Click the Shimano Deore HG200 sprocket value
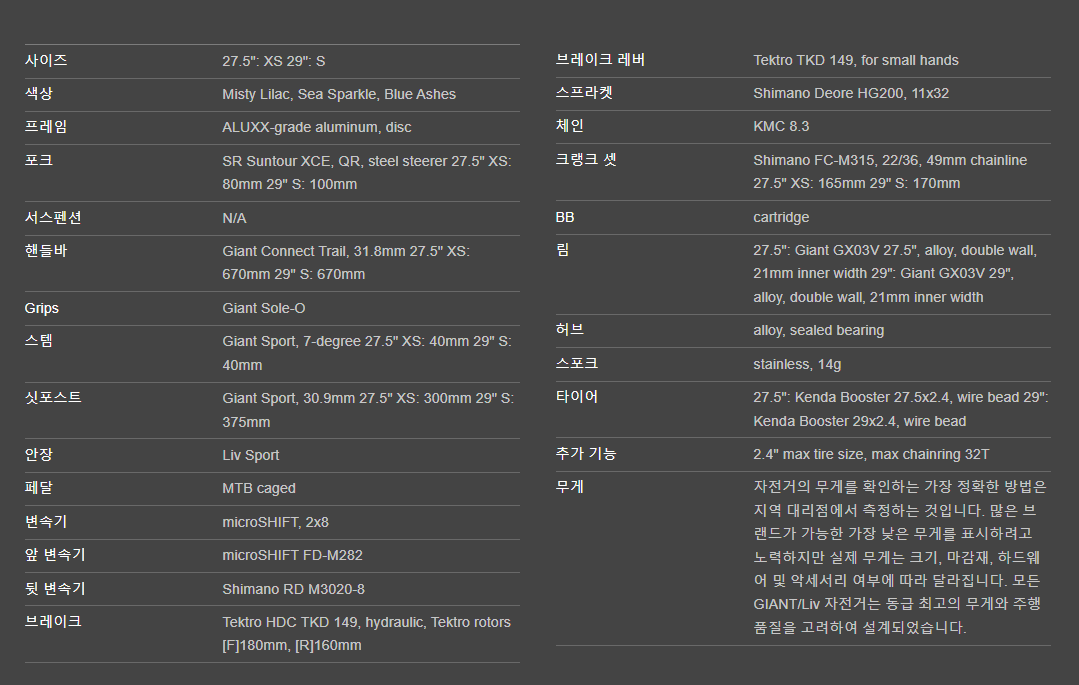This screenshot has width=1079, height=685. coord(851,93)
